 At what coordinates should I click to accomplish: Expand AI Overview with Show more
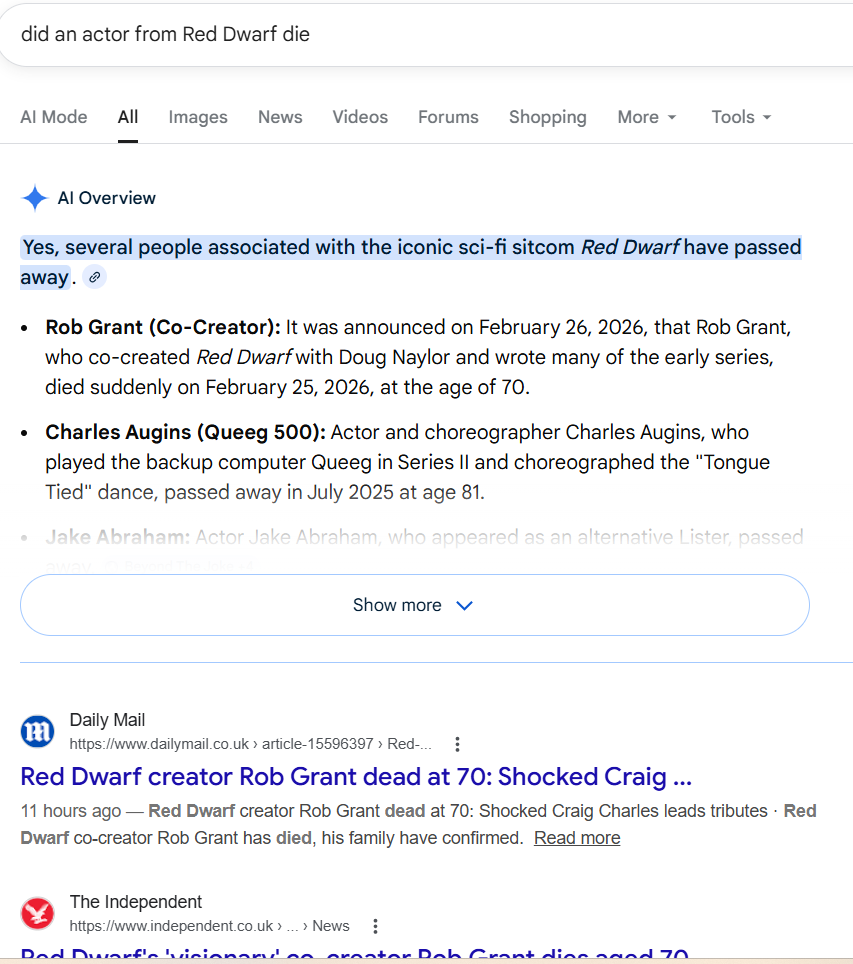[x=414, y=605]
